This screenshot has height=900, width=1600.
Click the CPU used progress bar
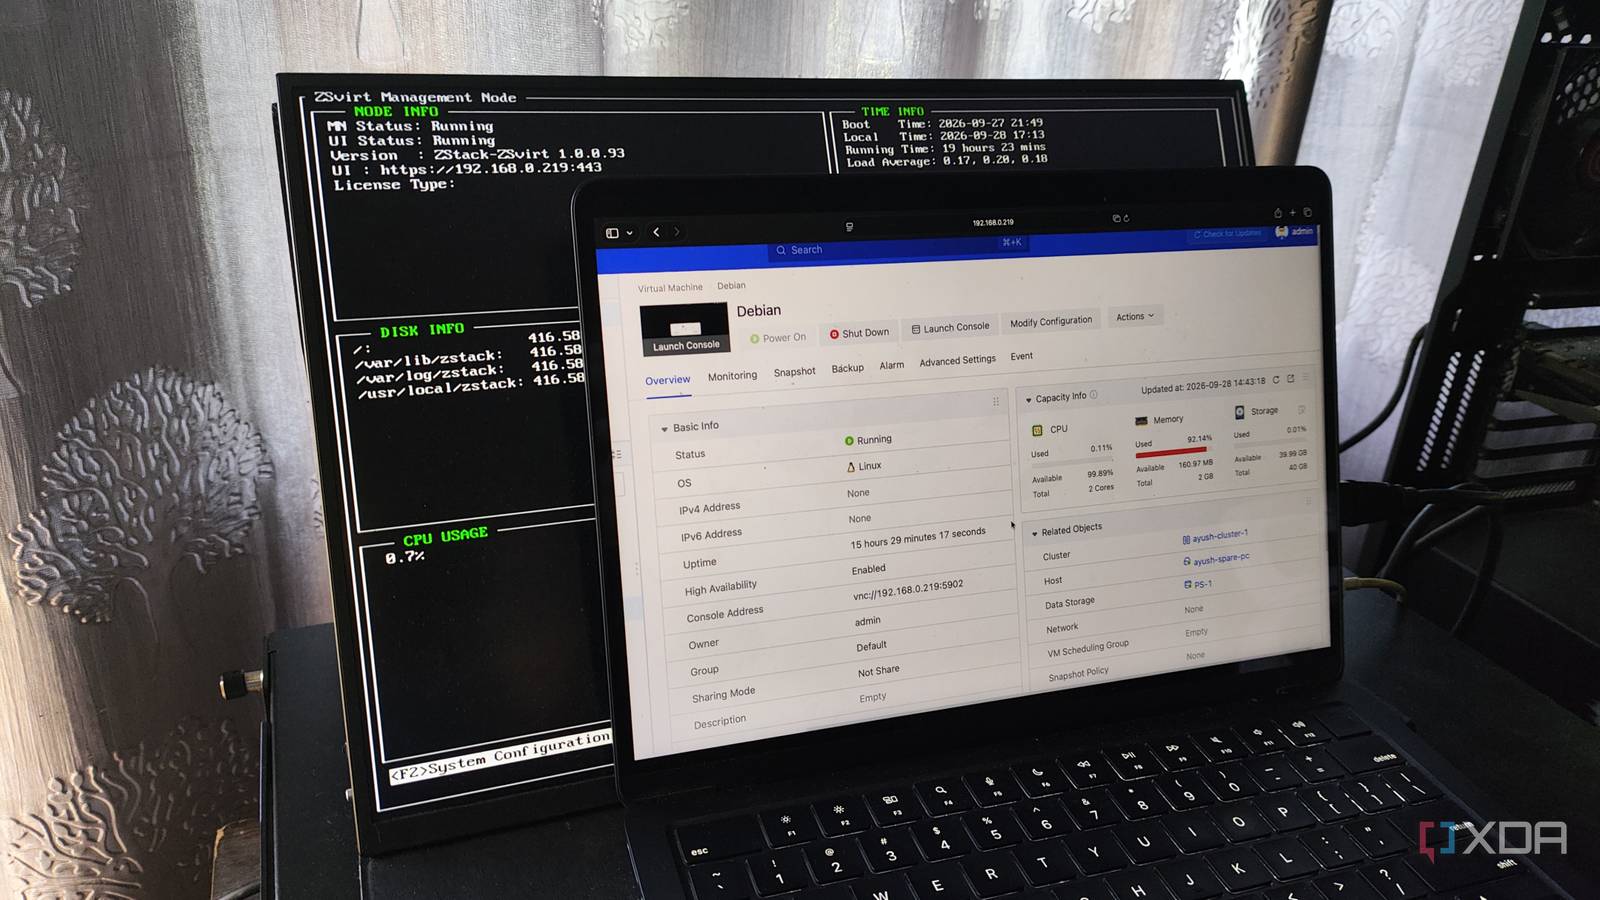(x=1073, y=461)
